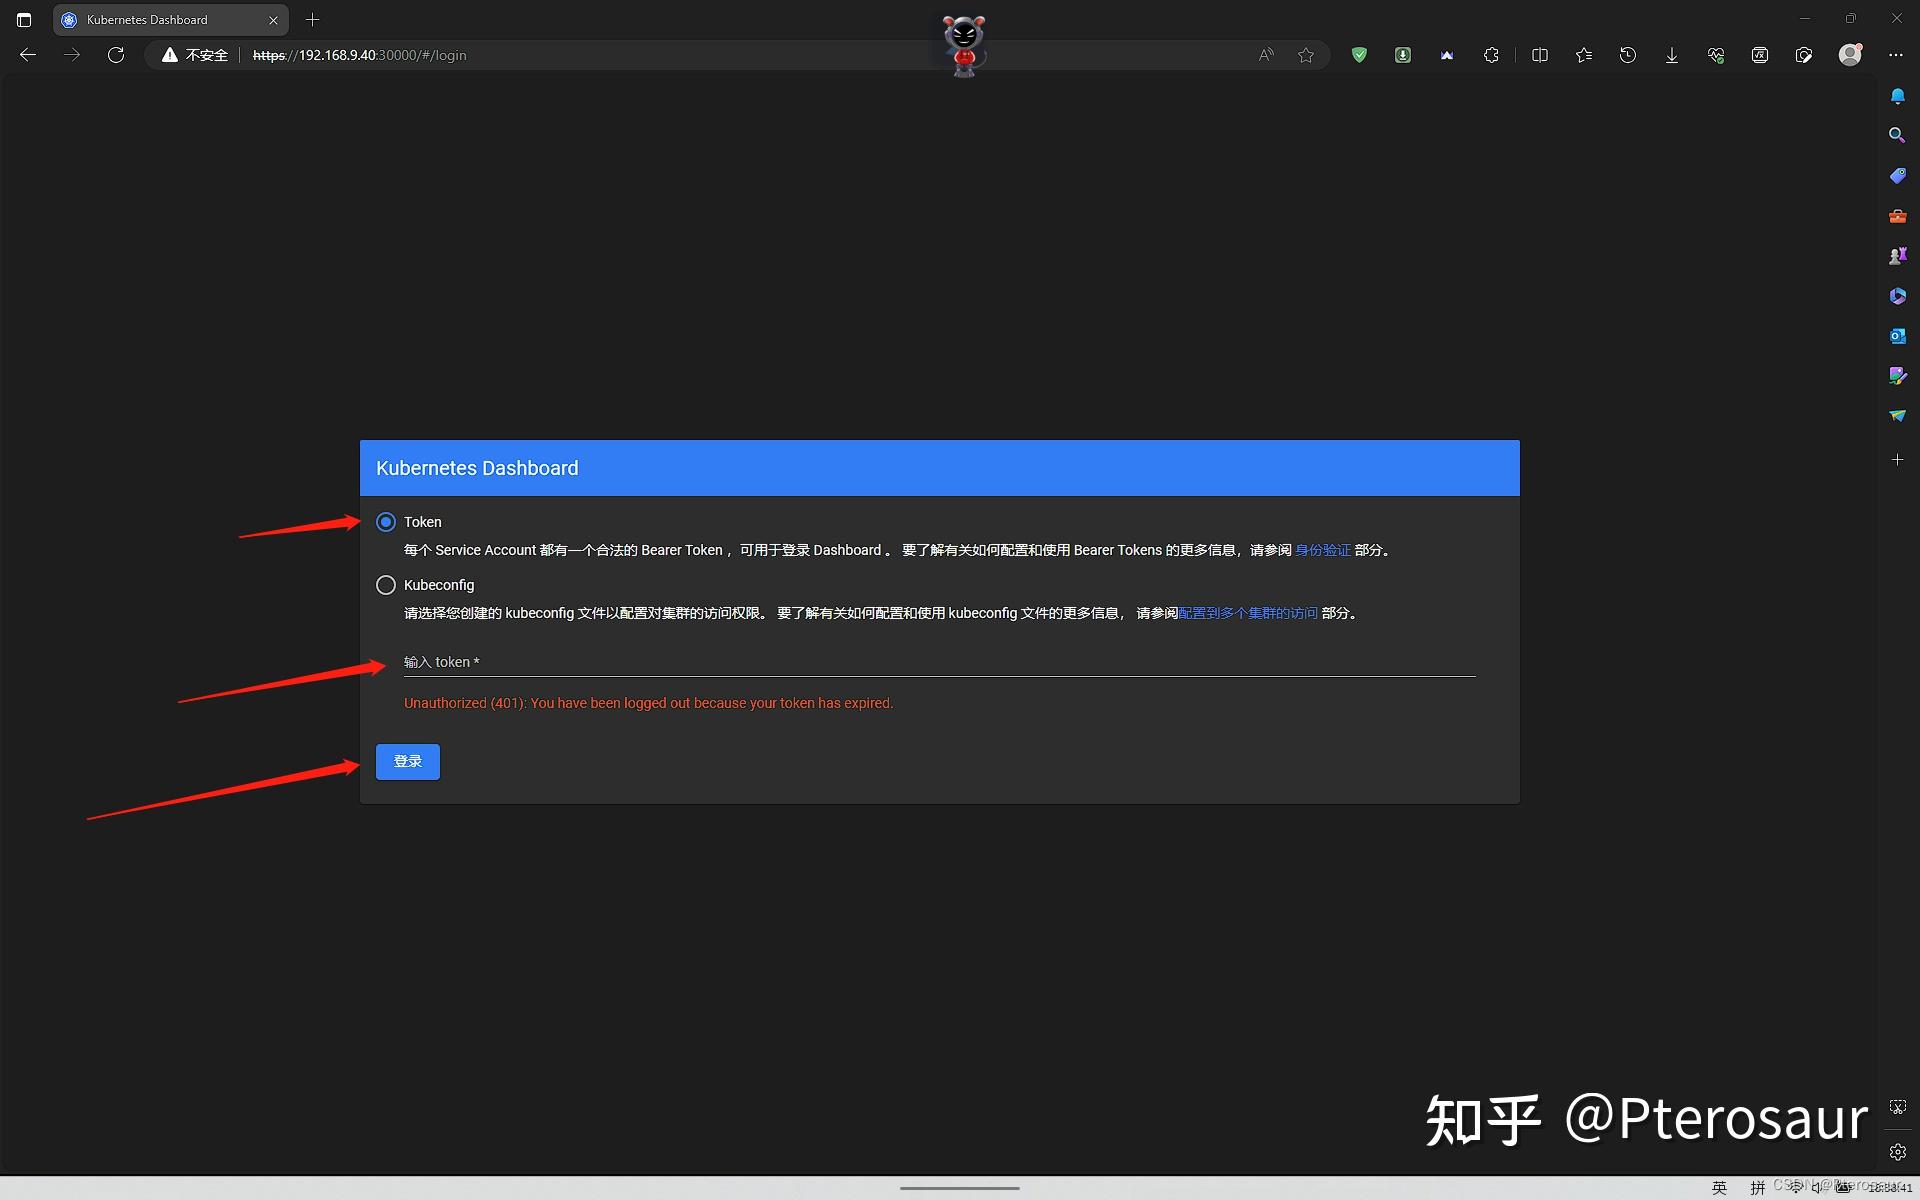Viewport: 1920px width, 1200px height.
Task: Open the favorites list
Action: [1584, 55]
